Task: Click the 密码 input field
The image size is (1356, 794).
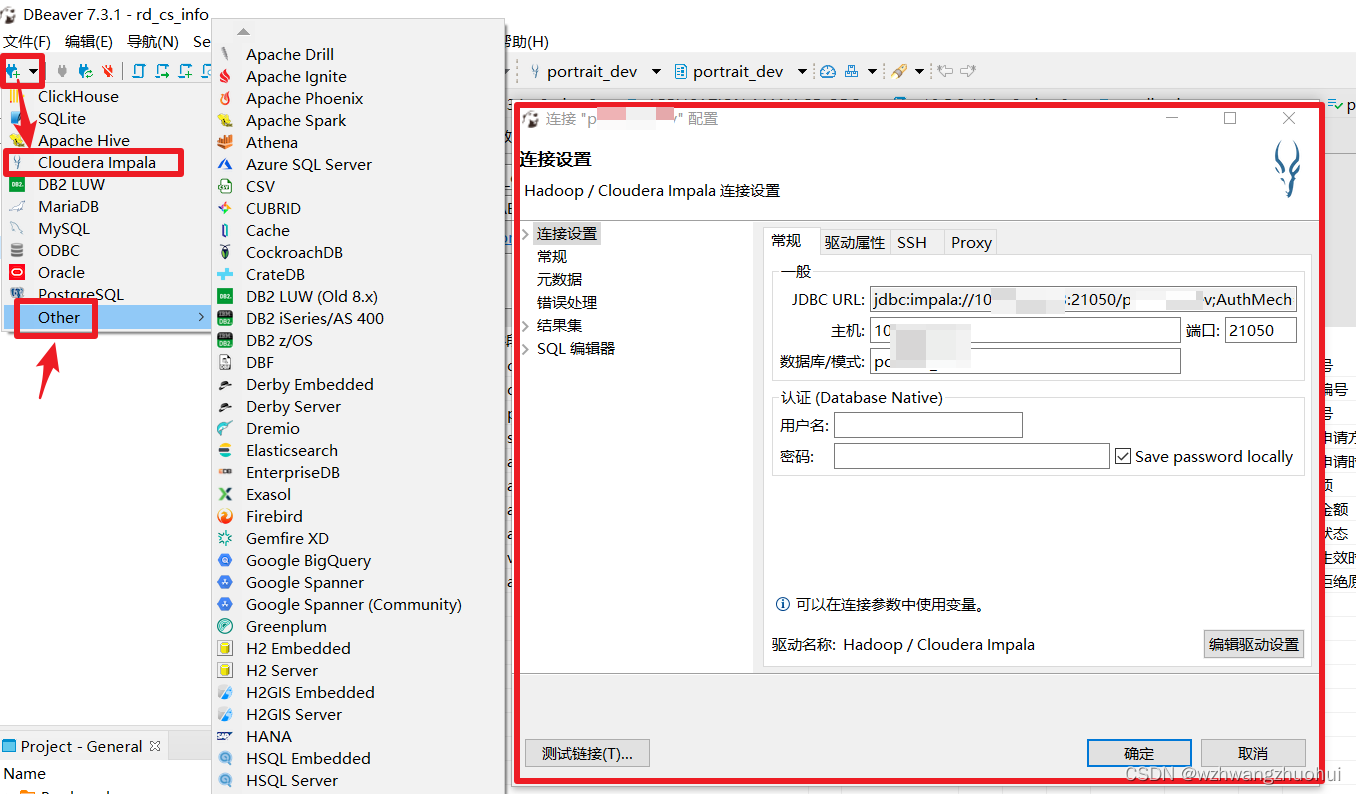Action: 971,456
